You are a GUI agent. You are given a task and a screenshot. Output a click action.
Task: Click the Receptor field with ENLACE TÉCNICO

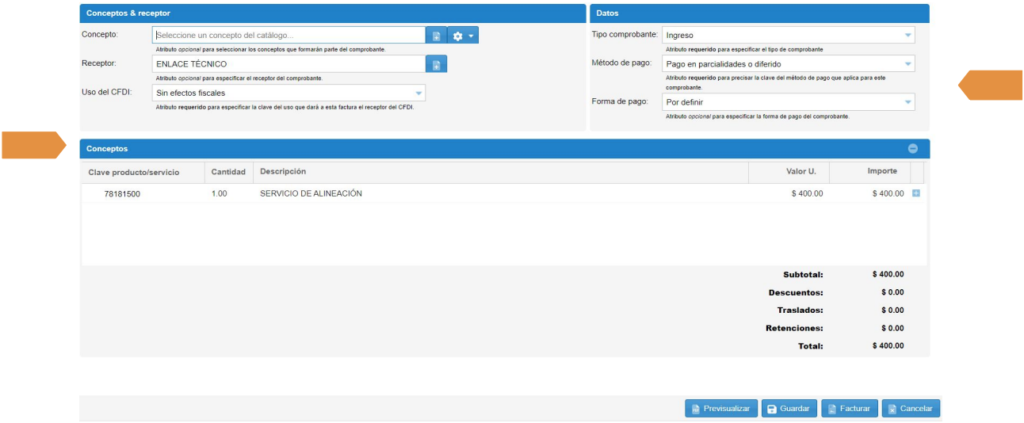click(x=288, y=64)
